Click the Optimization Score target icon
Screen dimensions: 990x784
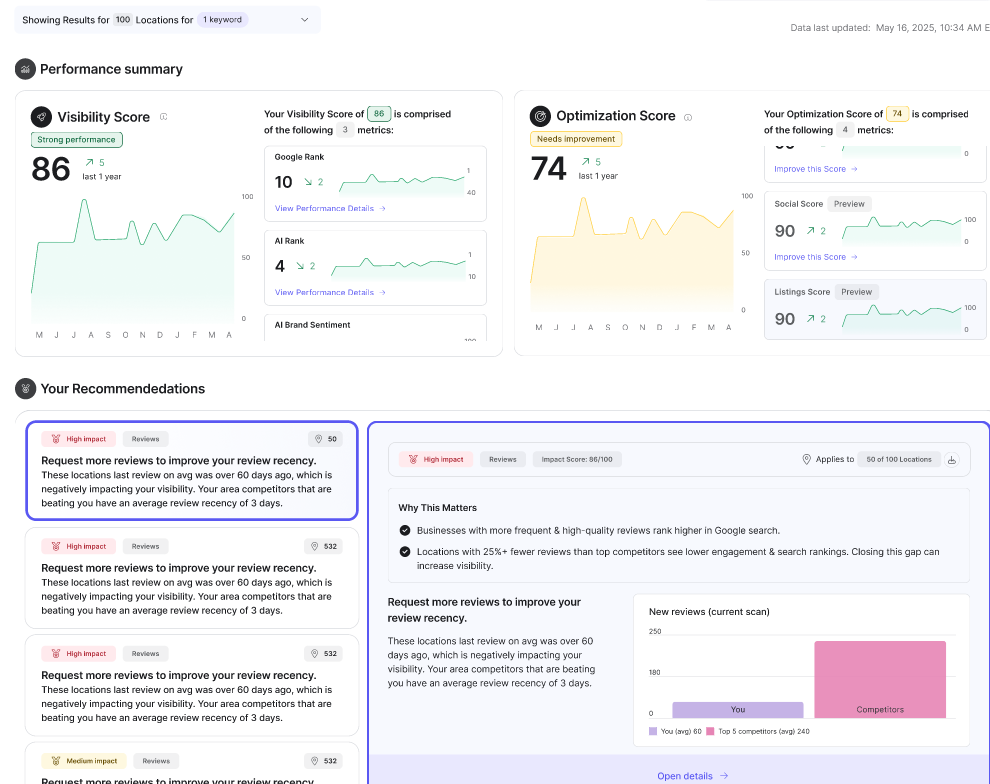pyautogui.click(x=540, y=116)
